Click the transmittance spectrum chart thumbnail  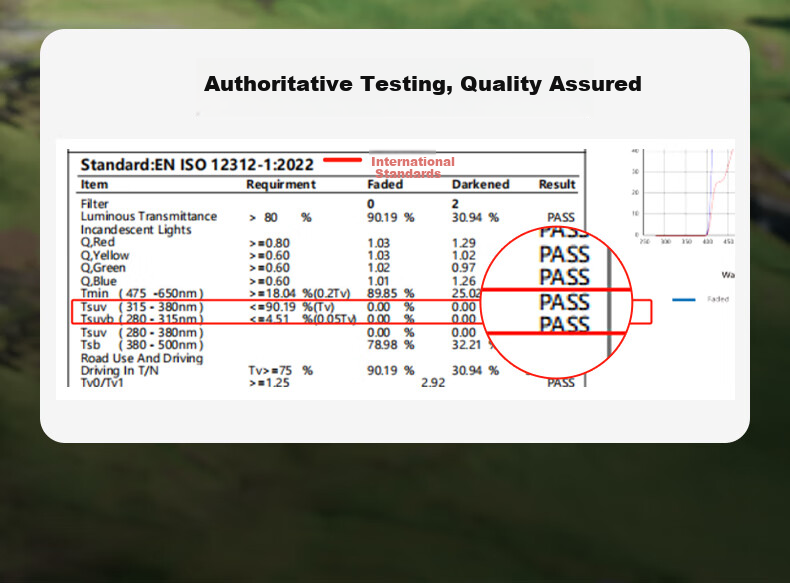[x=683, y=196]
